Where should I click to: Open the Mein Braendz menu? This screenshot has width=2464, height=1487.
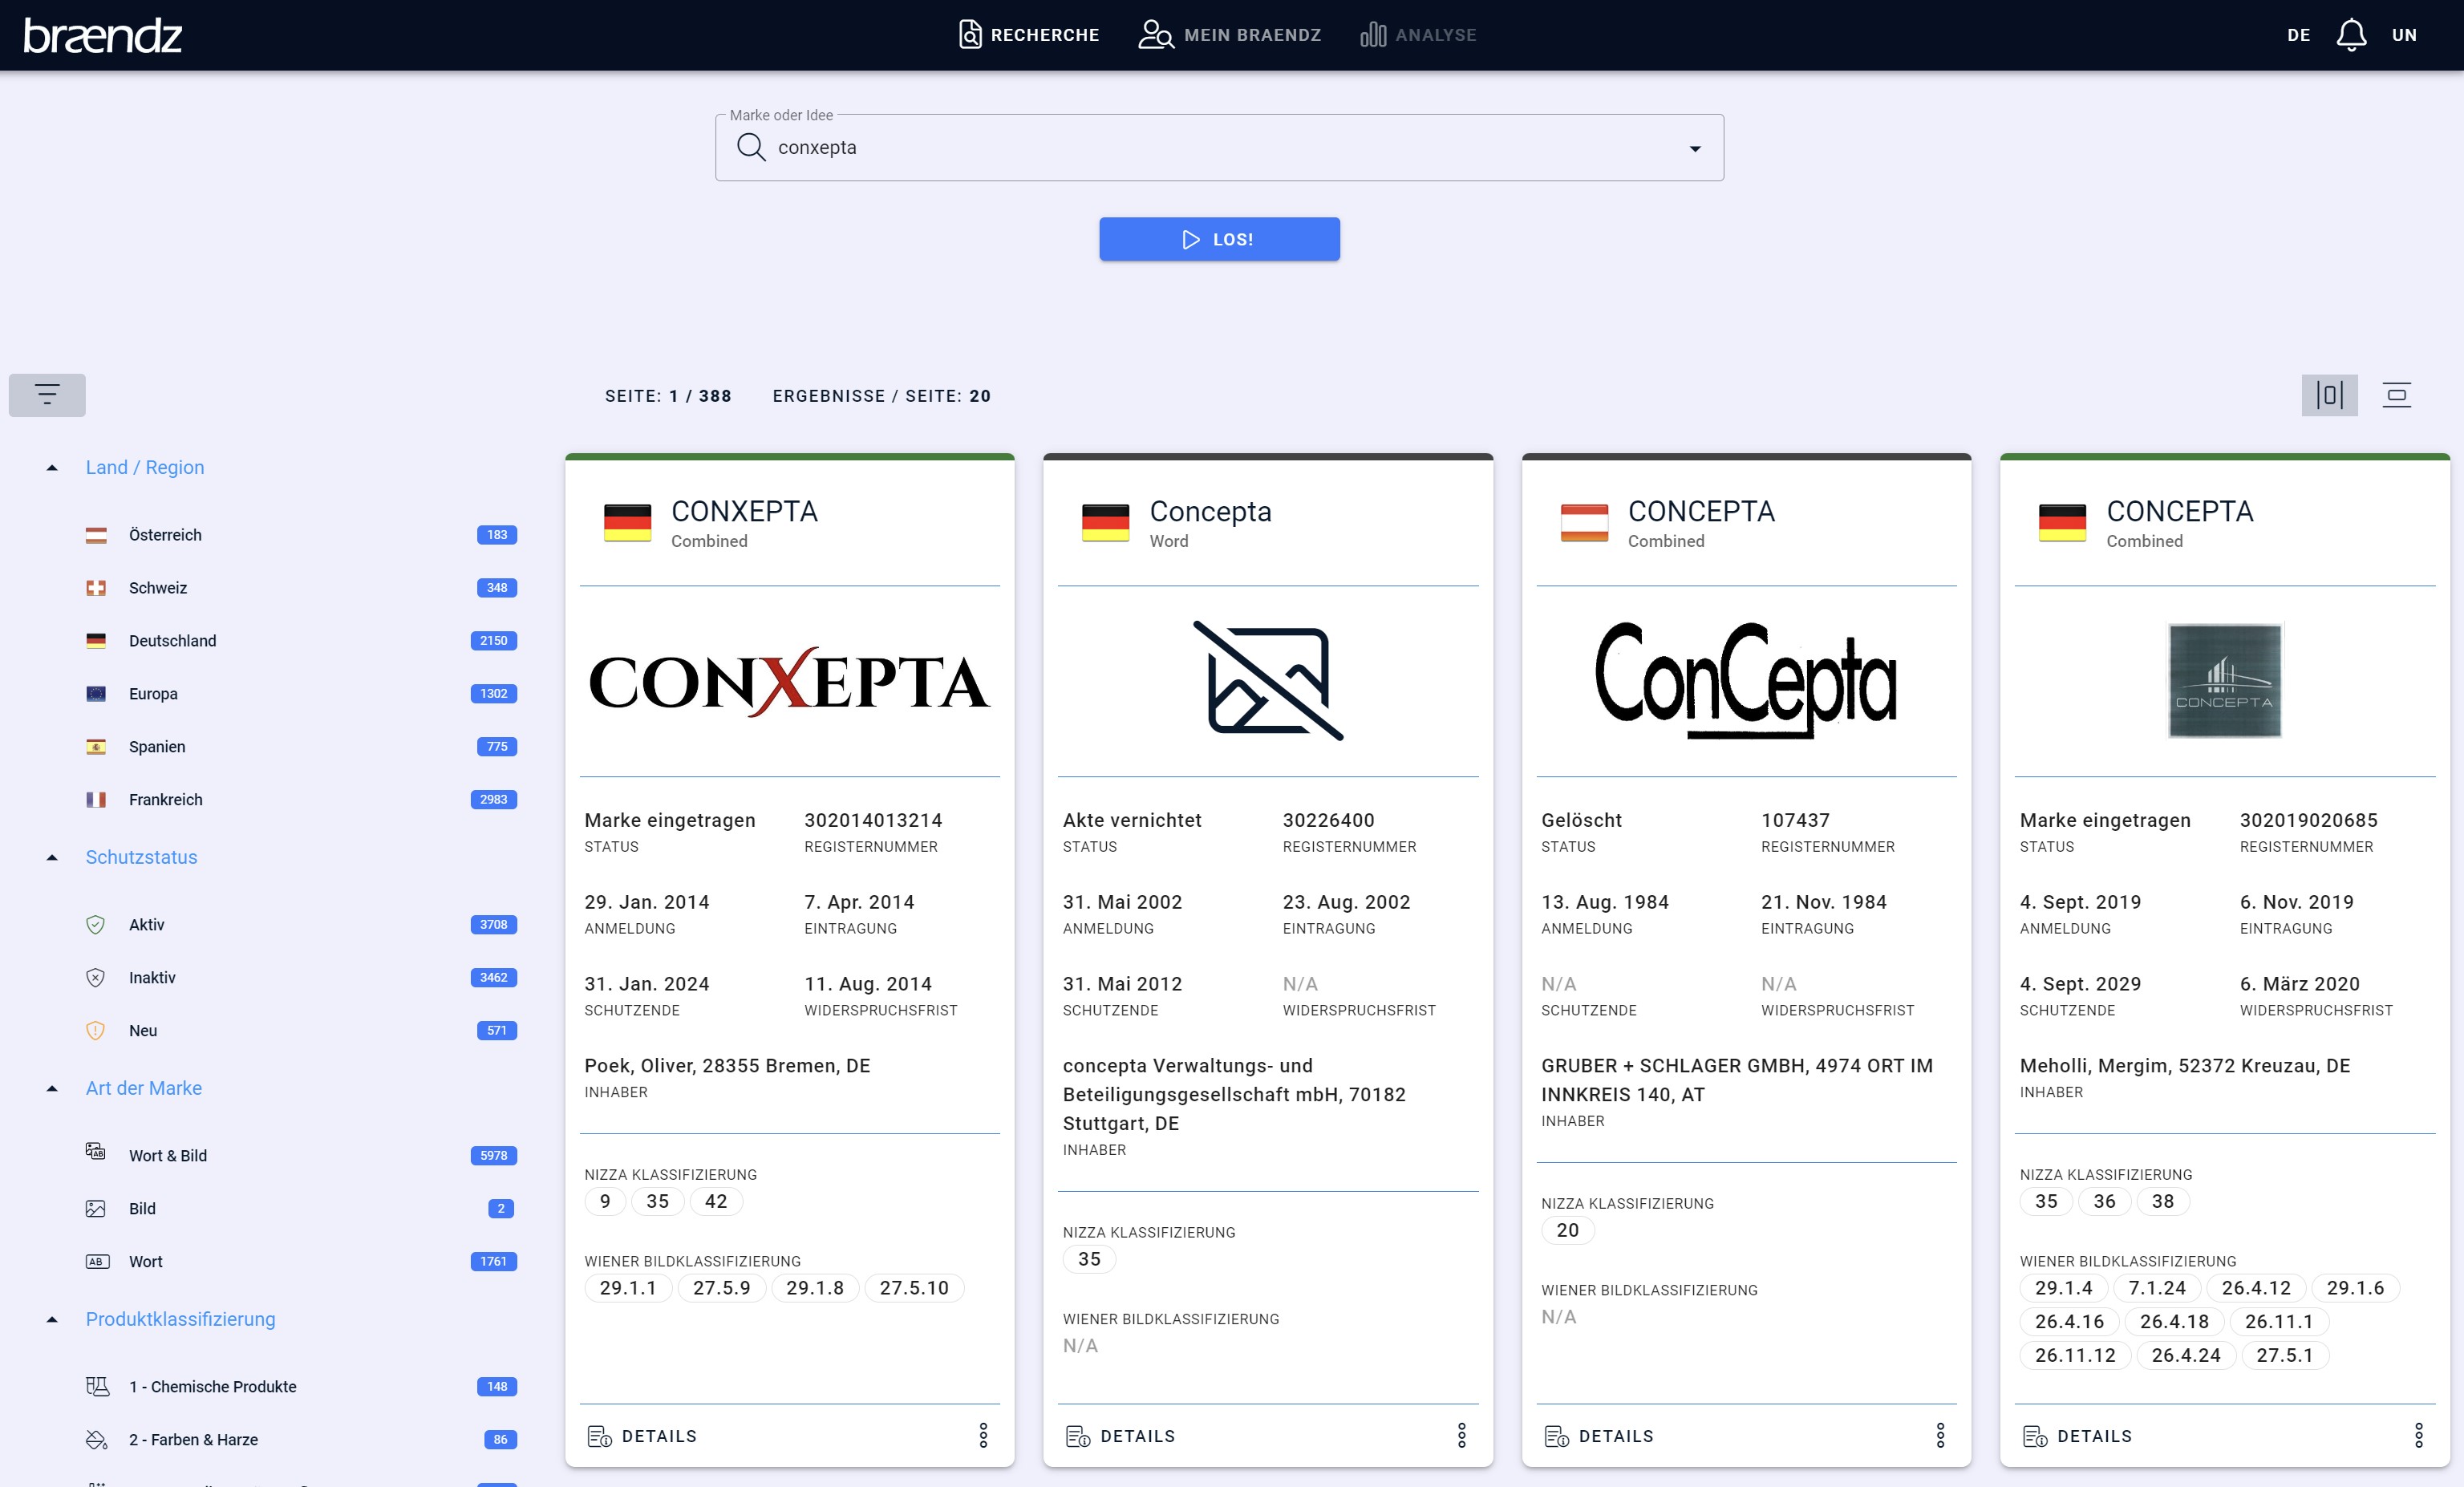[x=1230, y=35]
